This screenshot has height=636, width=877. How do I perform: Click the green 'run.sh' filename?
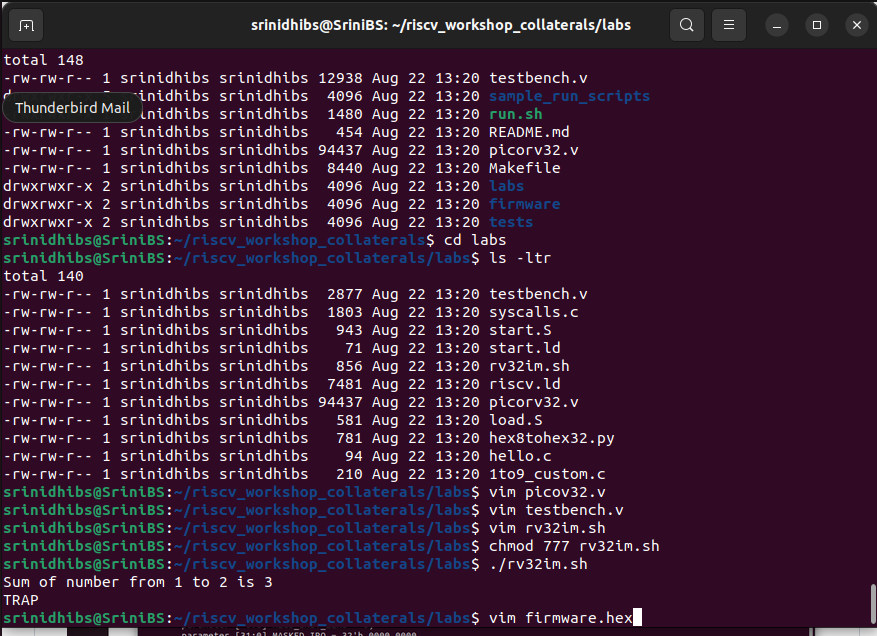tap(516, 113)
